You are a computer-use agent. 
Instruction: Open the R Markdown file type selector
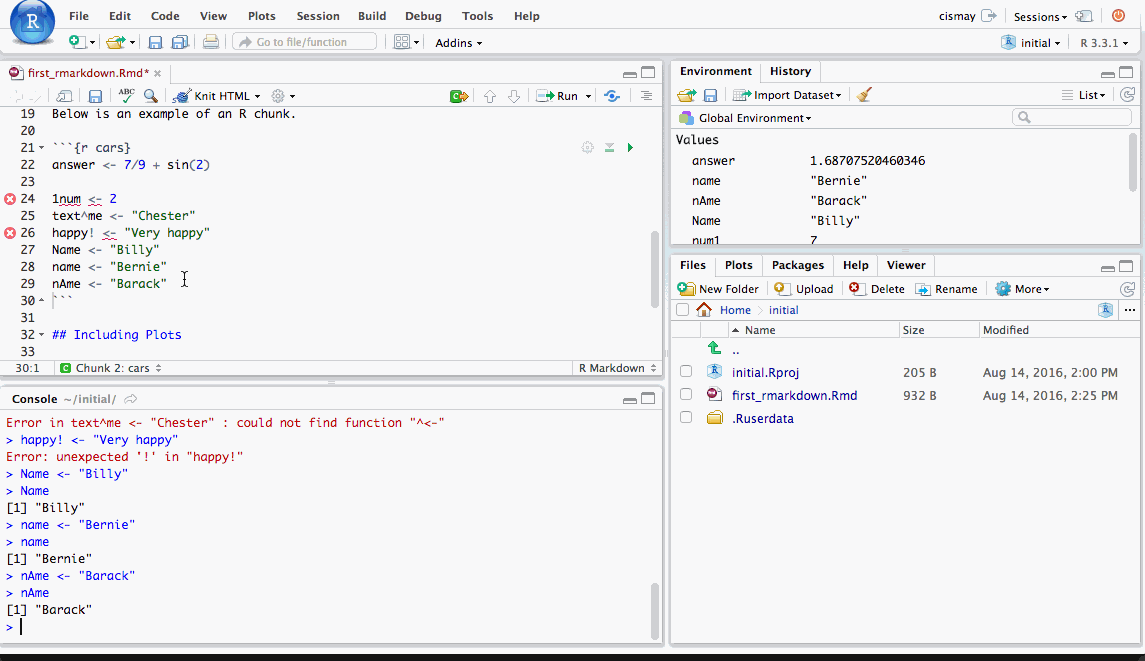617,368
